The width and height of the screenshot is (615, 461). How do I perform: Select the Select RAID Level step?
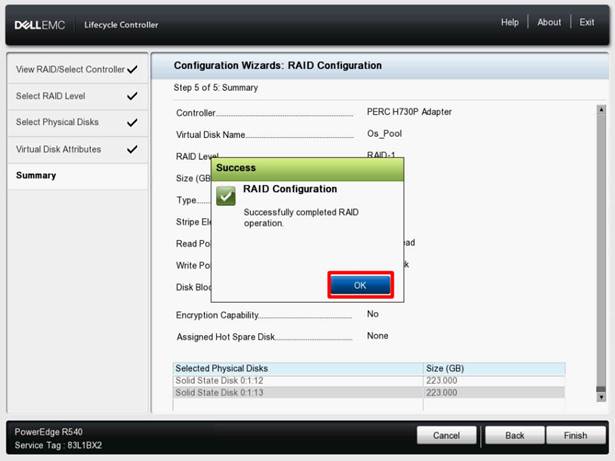point(78,96)
